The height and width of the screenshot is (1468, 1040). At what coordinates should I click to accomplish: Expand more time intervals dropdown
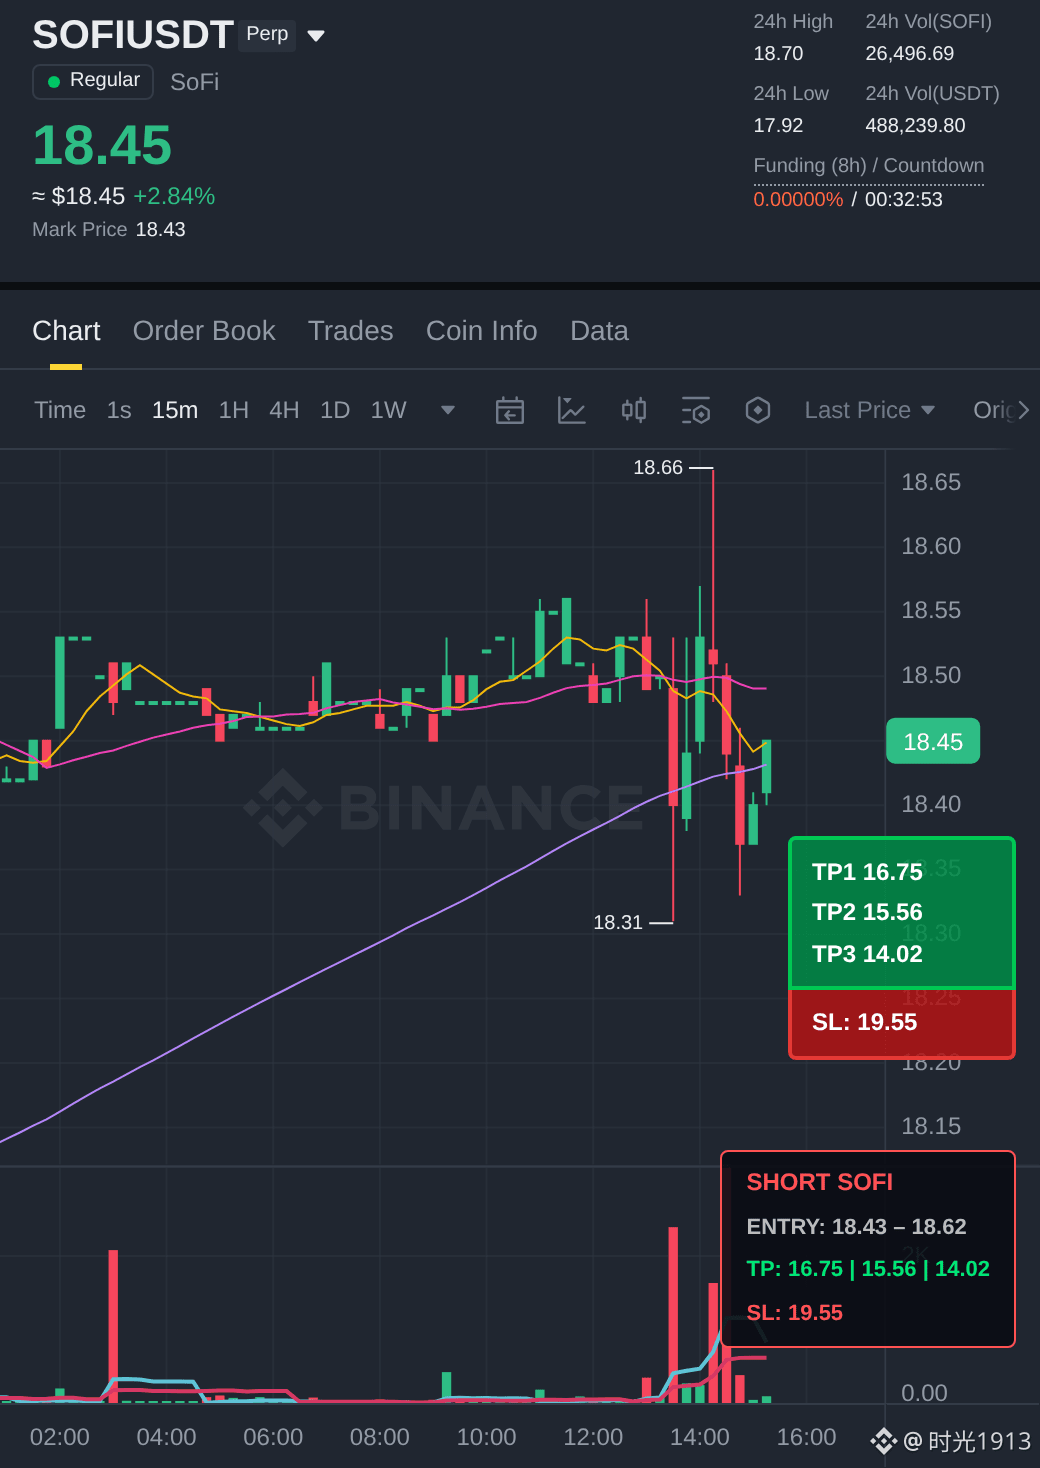coord(448,410)
